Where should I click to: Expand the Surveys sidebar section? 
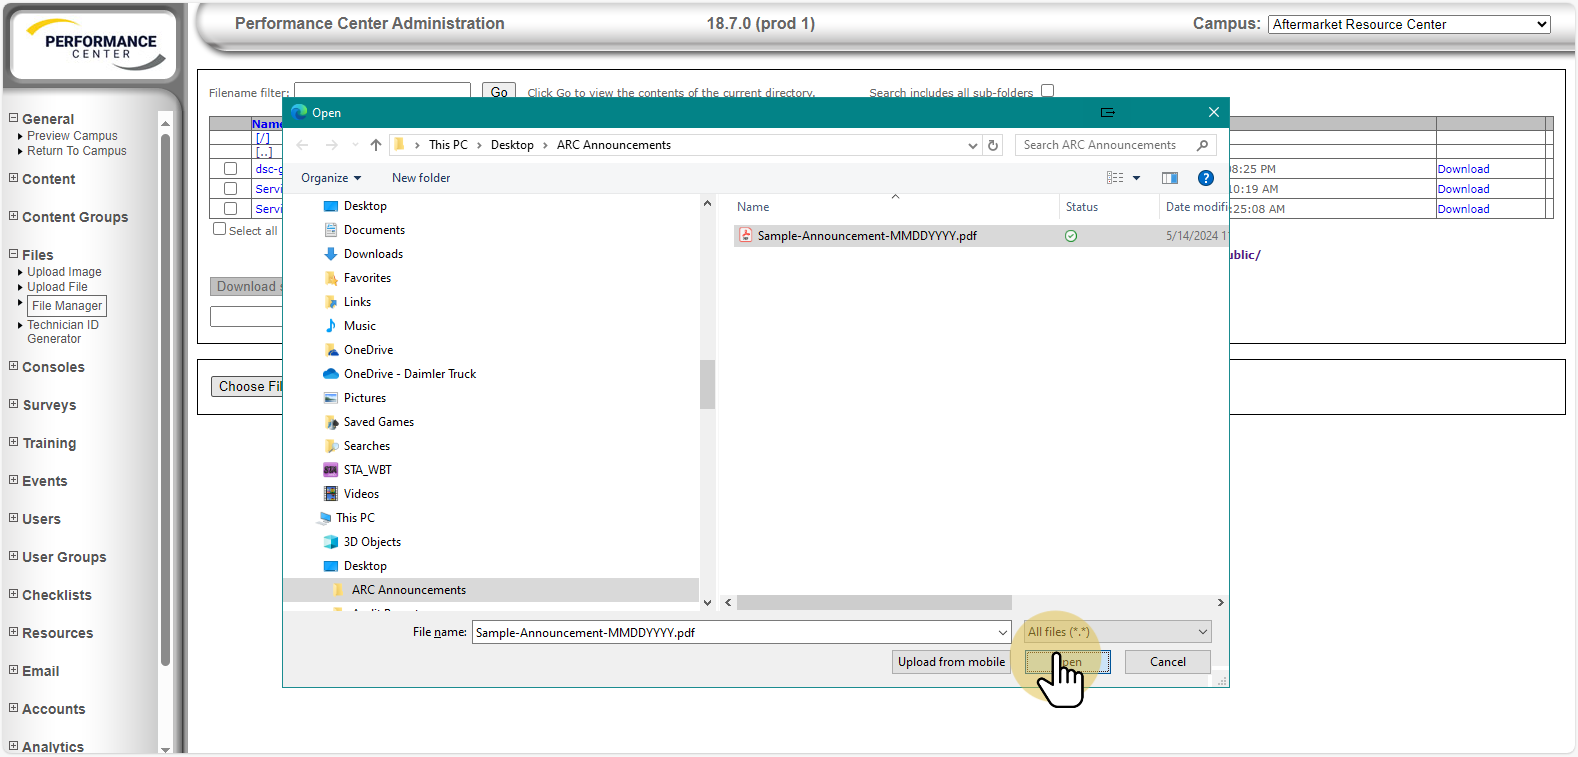pos(13,404)
